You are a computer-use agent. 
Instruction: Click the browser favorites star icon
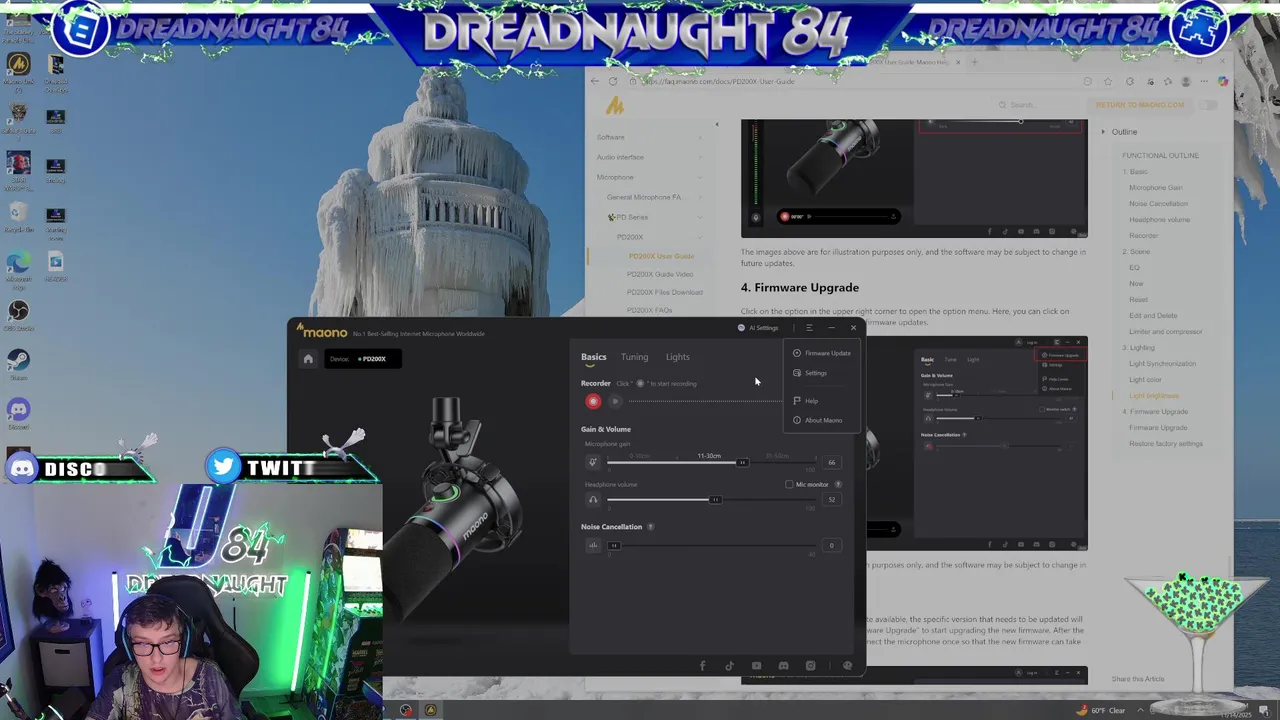[x=1108, y=81]
